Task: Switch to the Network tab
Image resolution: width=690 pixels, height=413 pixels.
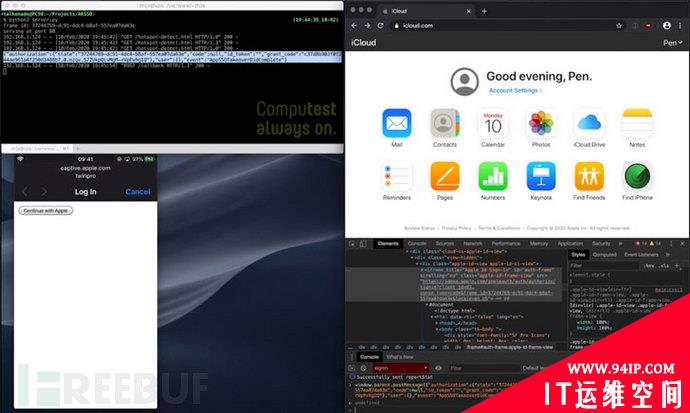Action: click(473, 243)
